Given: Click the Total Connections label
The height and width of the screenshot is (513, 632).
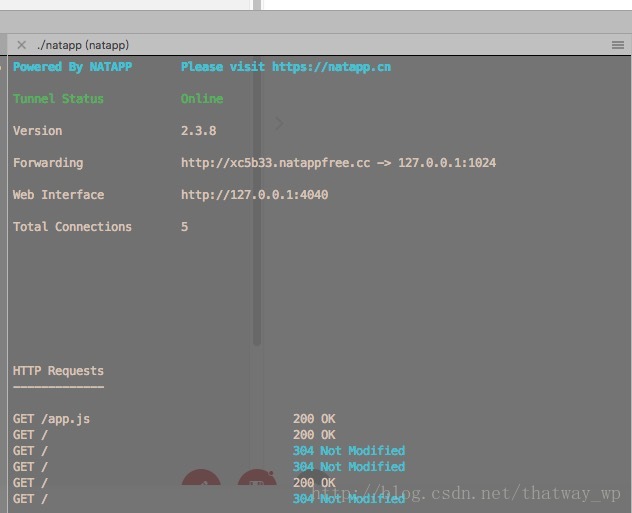Looking at the screenshot, I should point(72,227).
